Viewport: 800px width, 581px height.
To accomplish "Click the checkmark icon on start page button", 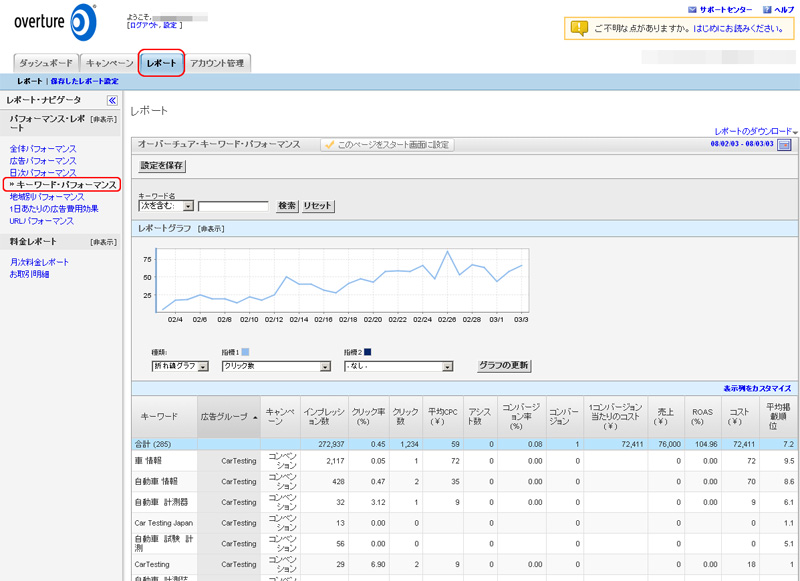I will tap(328, 145).
